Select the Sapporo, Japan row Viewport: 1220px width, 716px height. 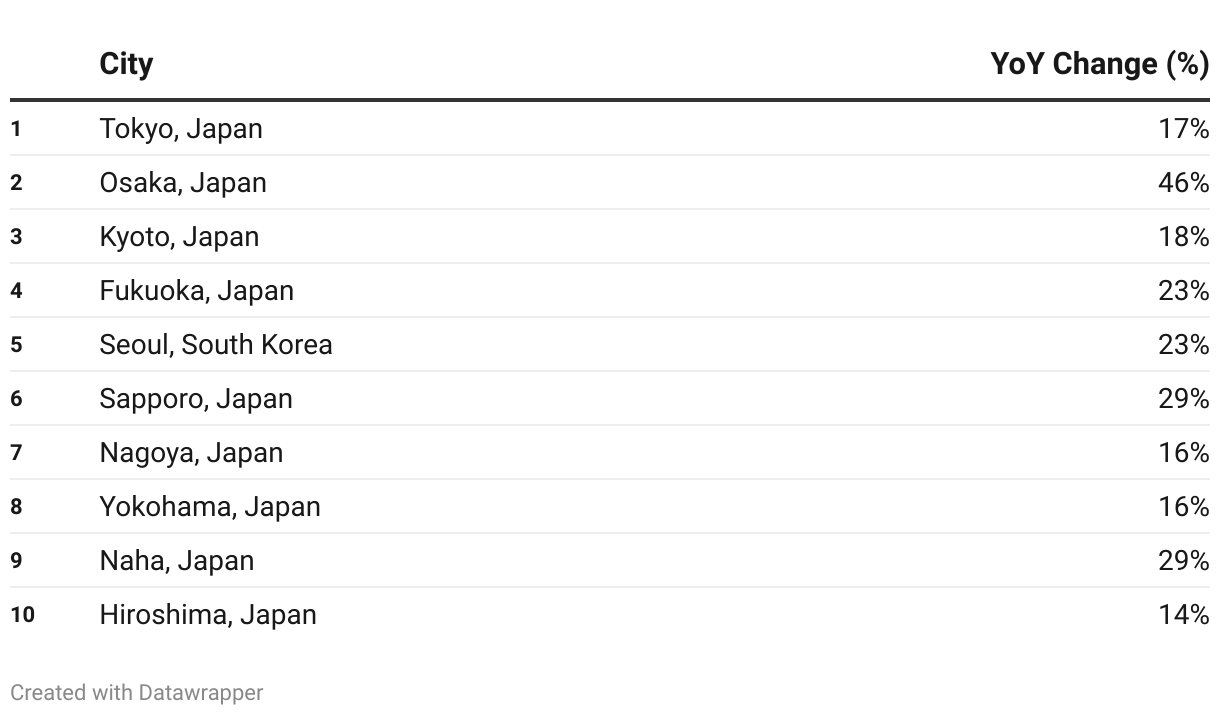(610, 398)
